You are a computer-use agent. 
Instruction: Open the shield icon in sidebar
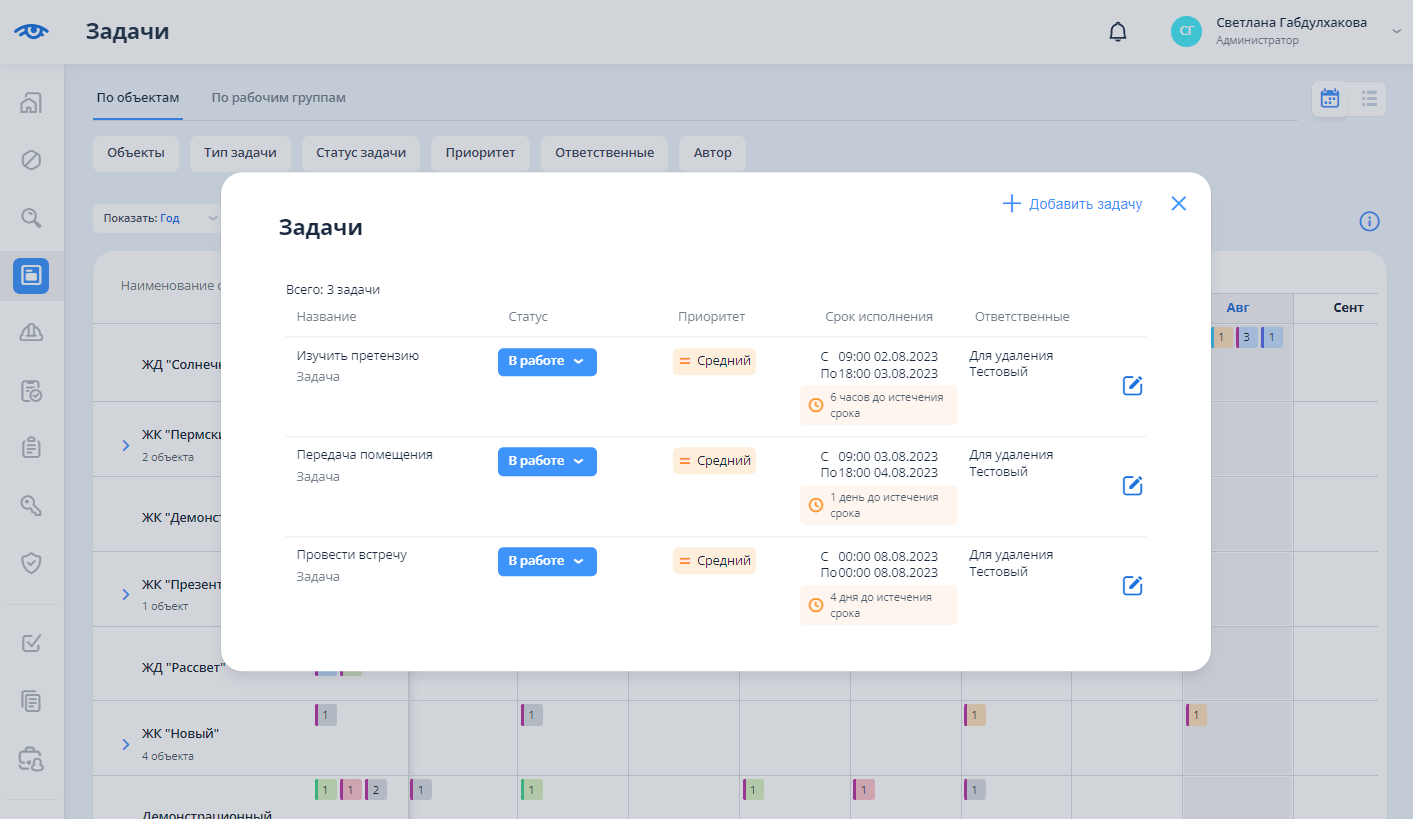pos(31,563)
